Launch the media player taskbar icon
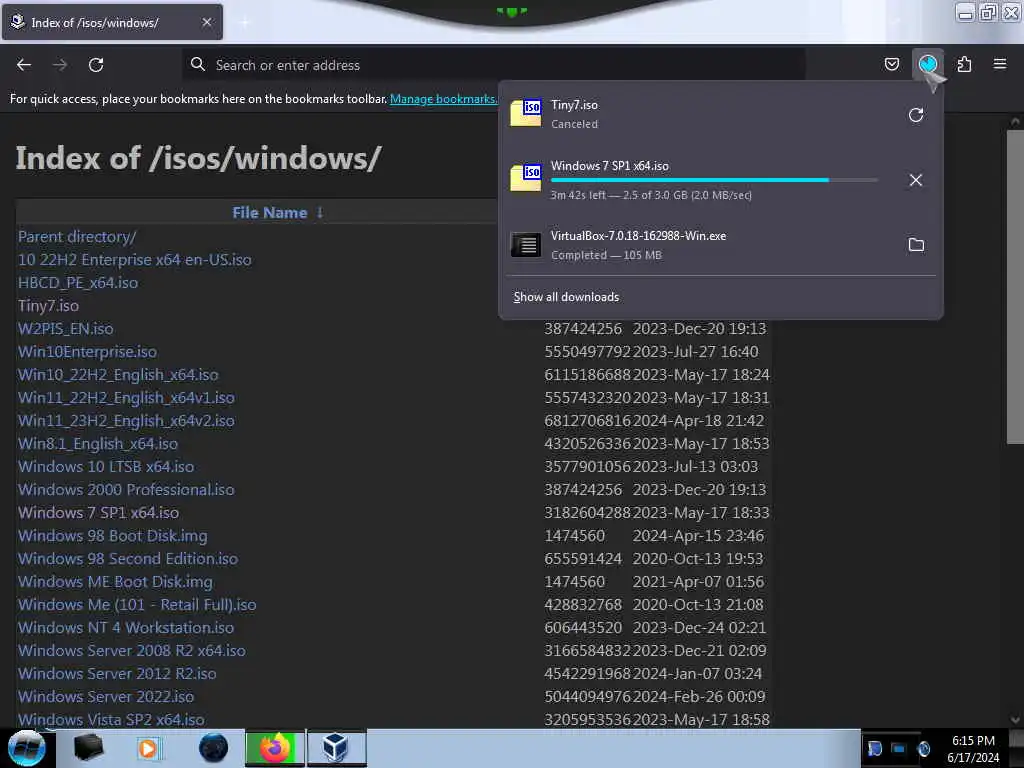 (x=148, y=748)
